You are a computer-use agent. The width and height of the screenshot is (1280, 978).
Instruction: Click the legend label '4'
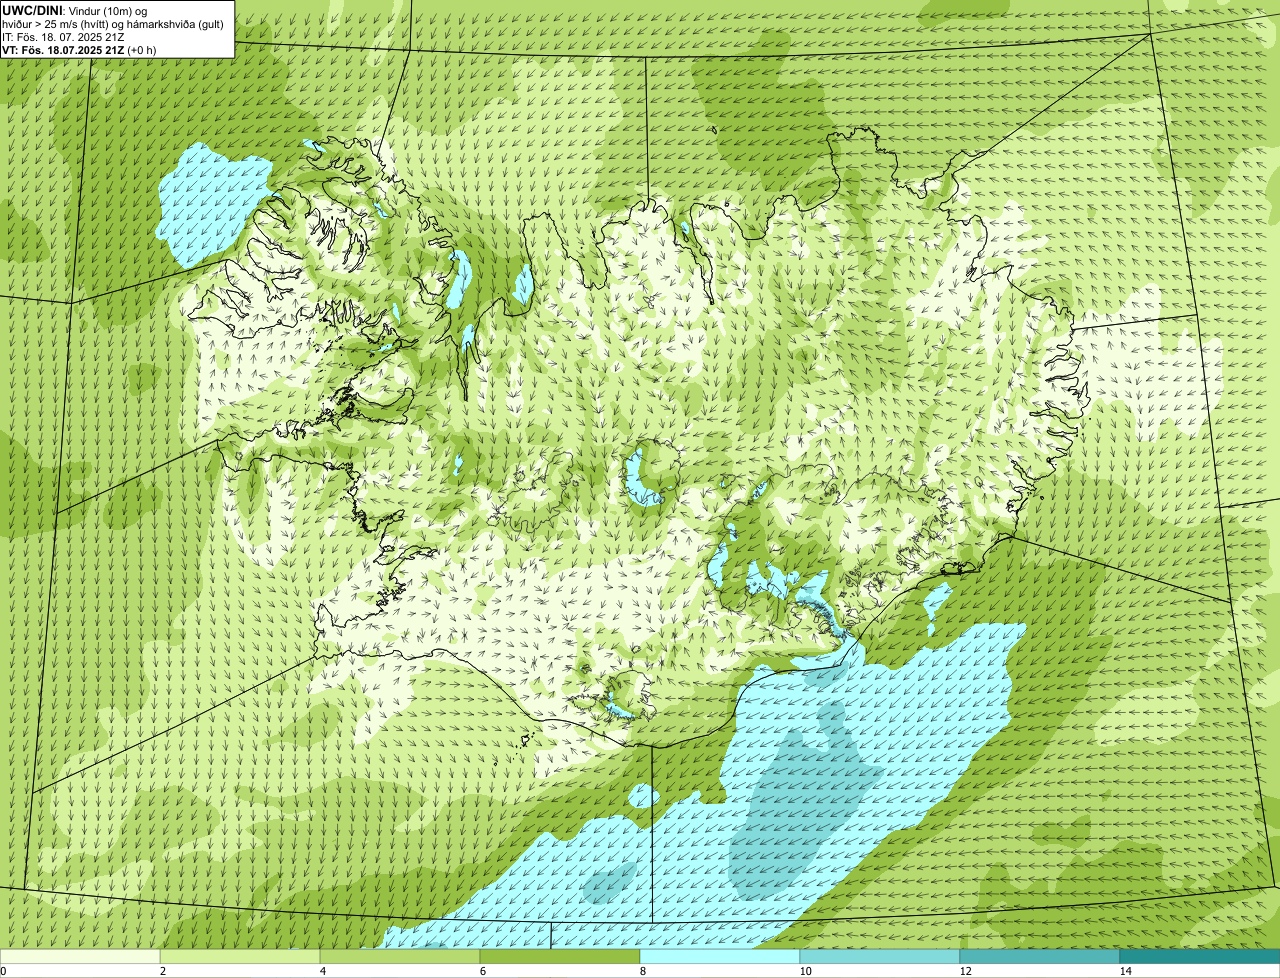tap(322, 971)
